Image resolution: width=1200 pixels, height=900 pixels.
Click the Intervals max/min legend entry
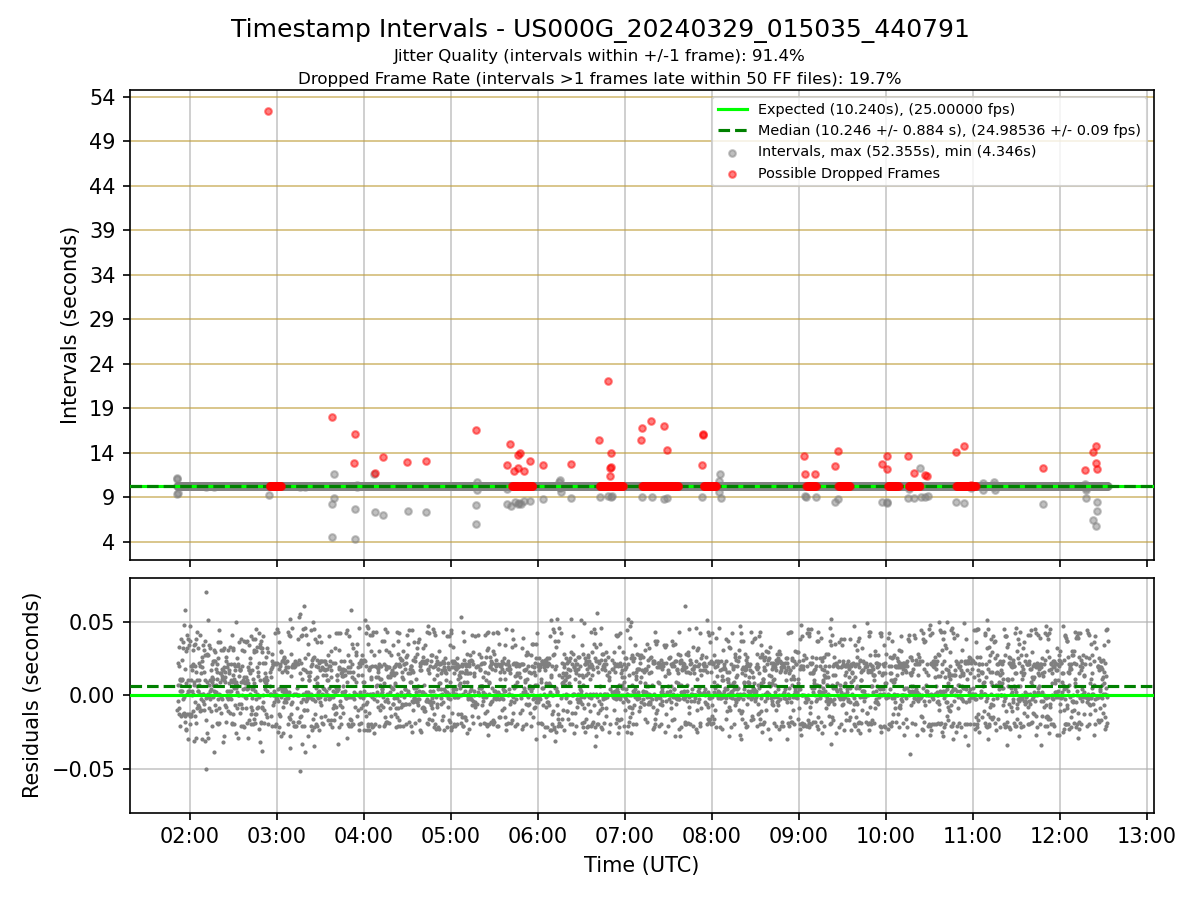click(880, 151)
